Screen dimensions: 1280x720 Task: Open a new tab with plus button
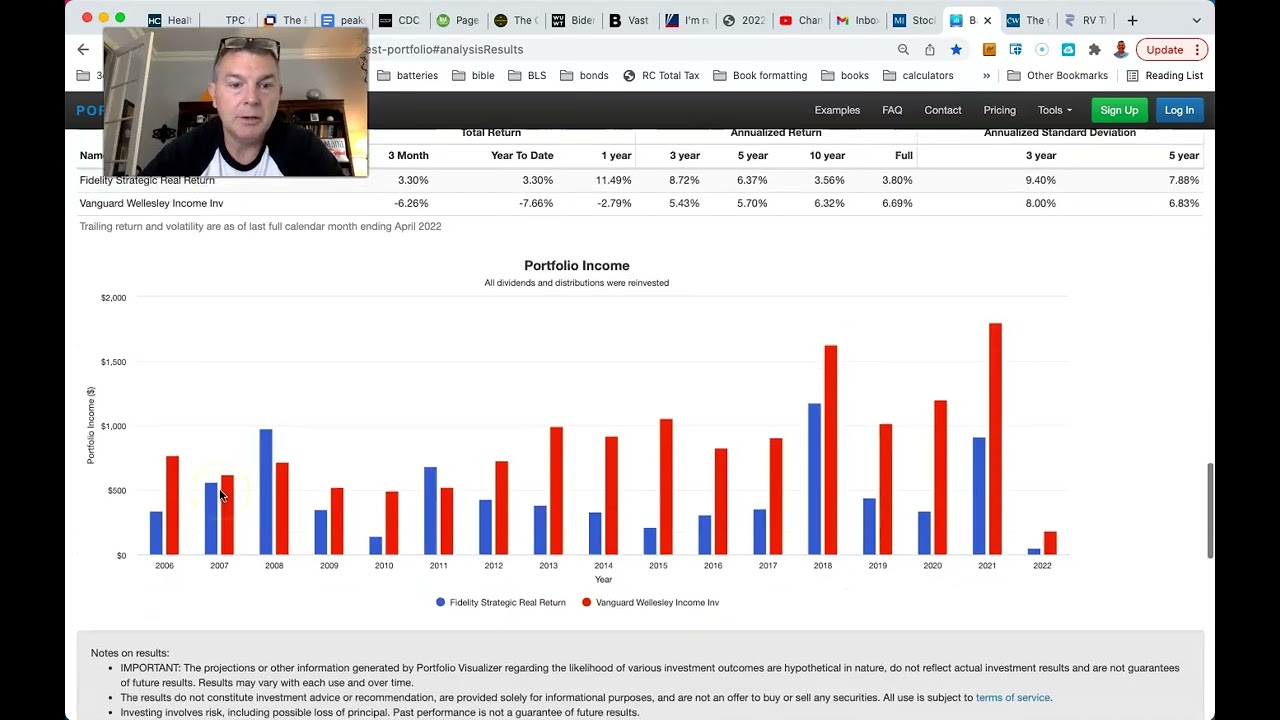[1132, 20]
